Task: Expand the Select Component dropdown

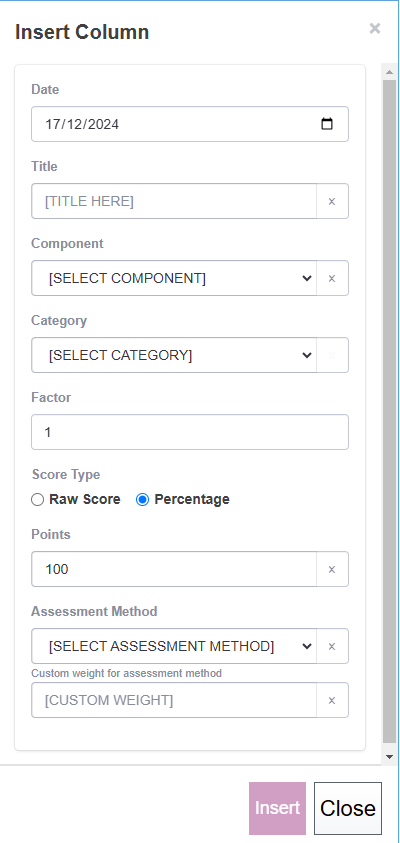Action: (174, 278)
